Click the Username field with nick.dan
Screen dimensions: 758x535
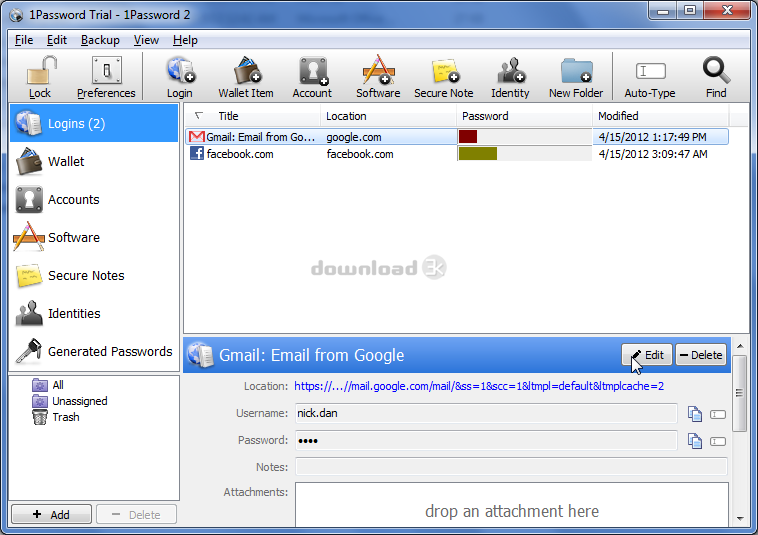[486, 414]
